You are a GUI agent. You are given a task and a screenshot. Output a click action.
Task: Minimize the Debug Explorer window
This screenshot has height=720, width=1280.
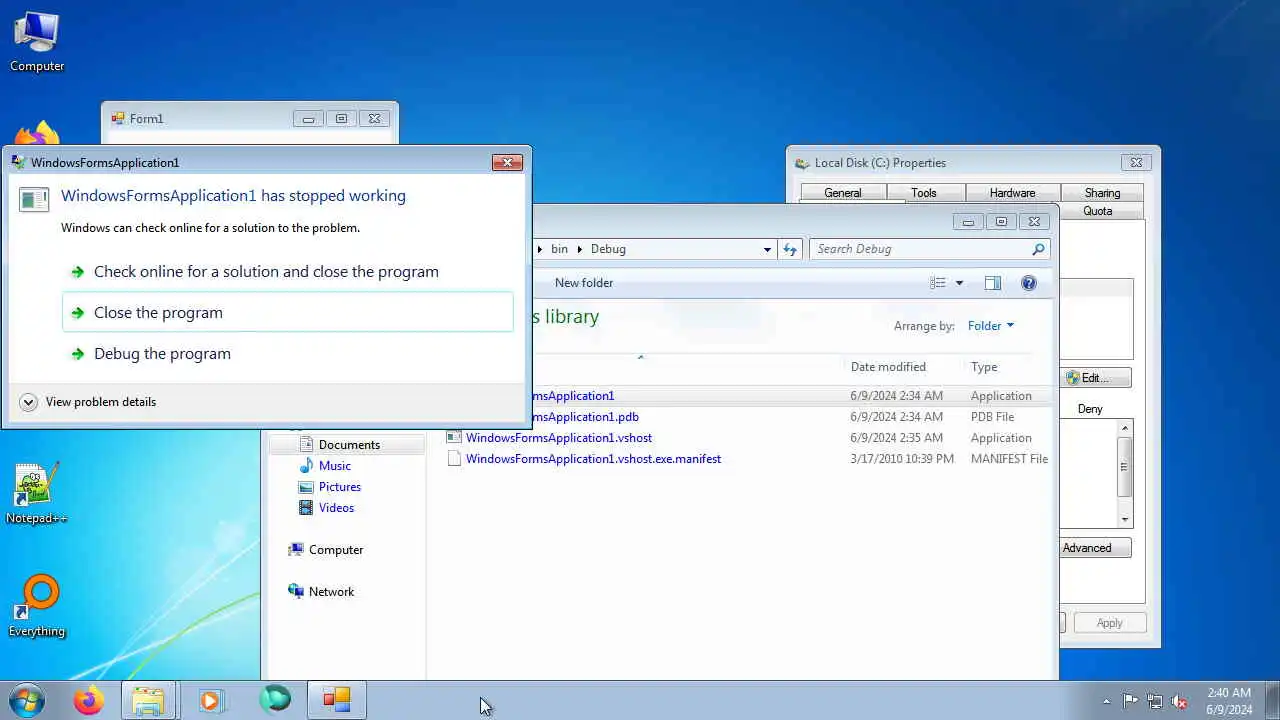[968, 221]
